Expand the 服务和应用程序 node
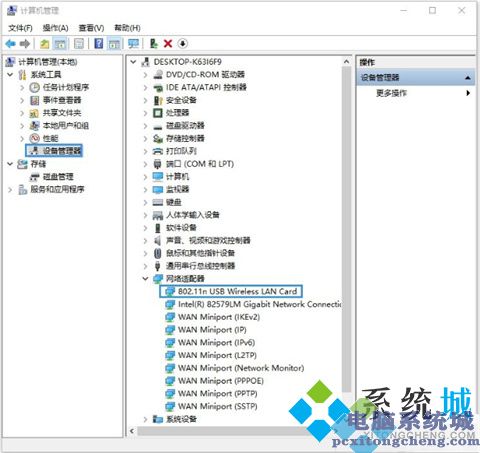Image resolution: width=480 pixels, height=453 pixels. [10, 189]
